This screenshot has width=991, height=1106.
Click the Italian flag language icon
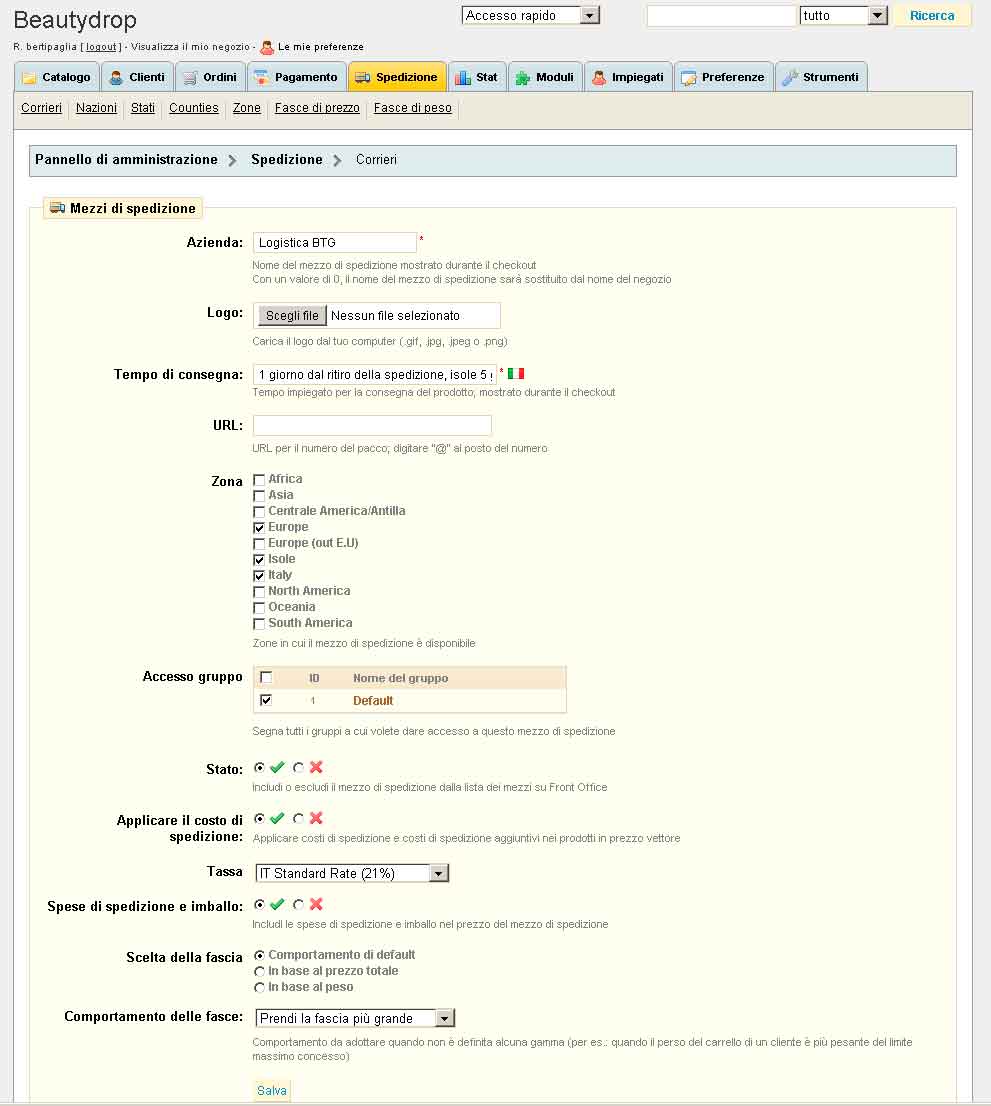[516, 373]
